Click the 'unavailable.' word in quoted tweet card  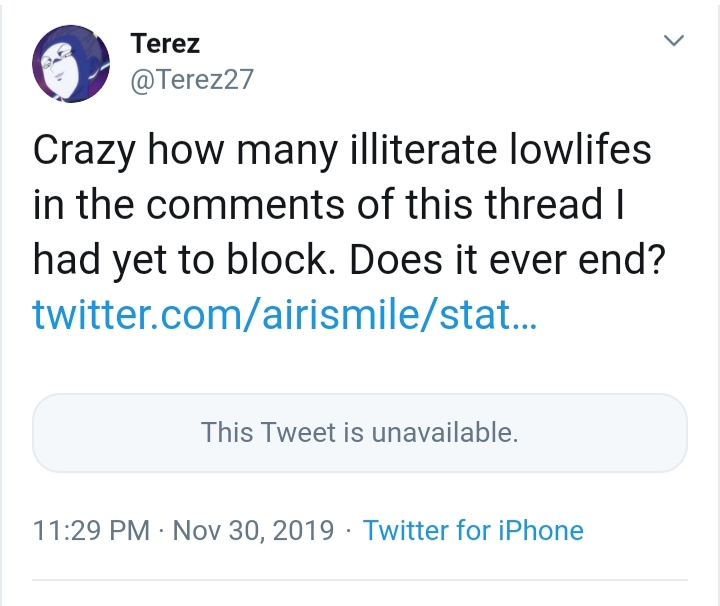[444, 432]
